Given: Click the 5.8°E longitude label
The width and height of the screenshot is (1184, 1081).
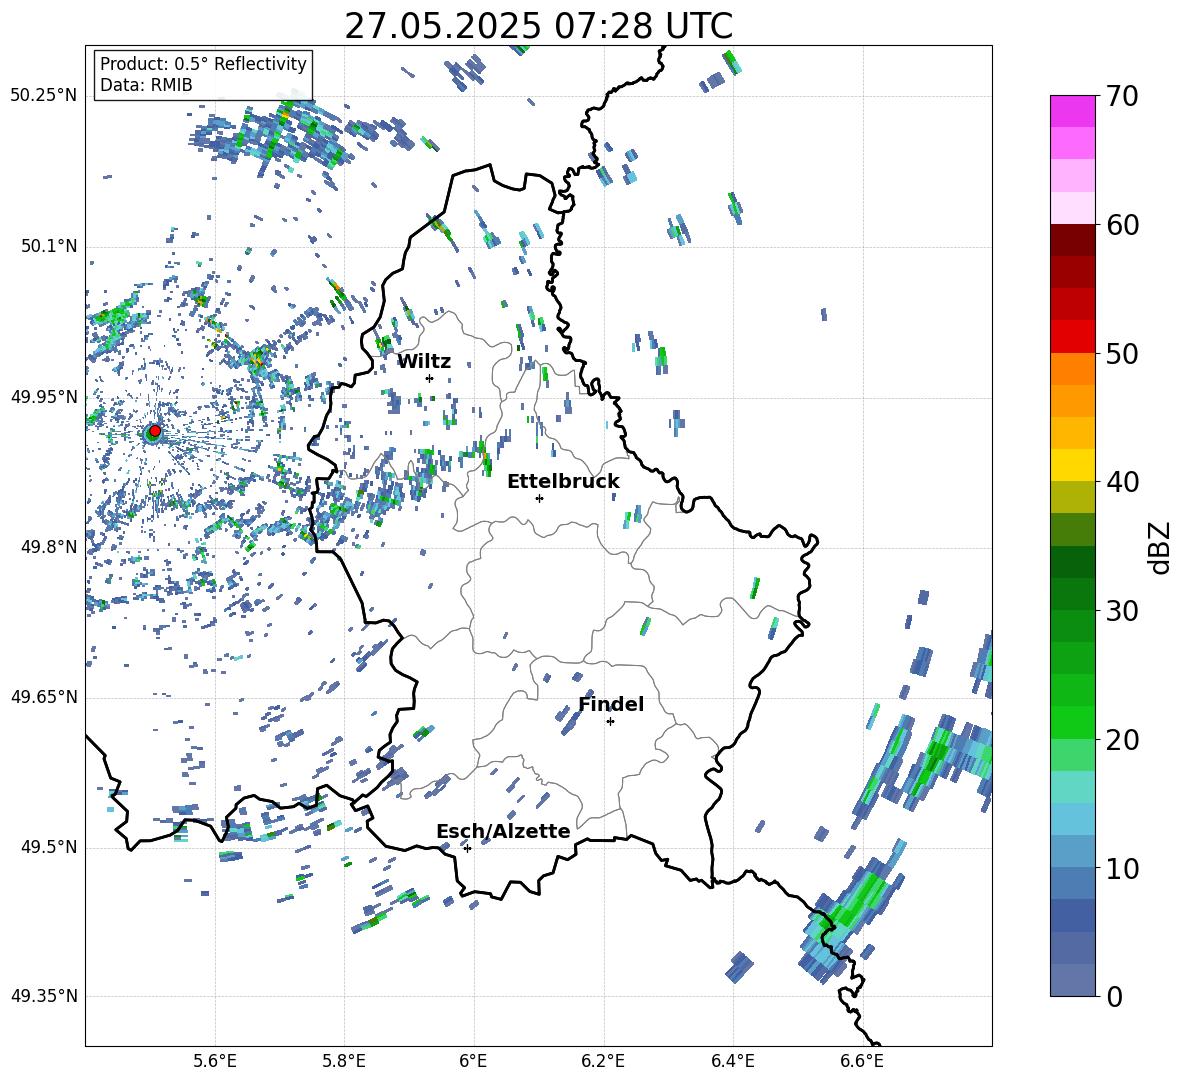Looking at the screenshot, I should coord(344,1061).
